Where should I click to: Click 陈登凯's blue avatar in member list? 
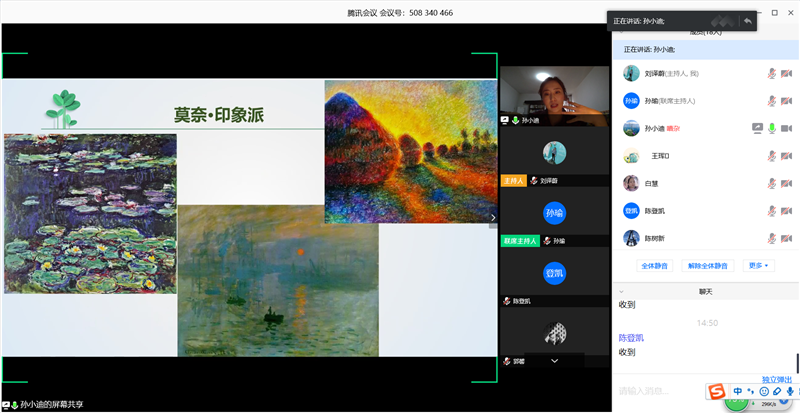tap(631, 211)
